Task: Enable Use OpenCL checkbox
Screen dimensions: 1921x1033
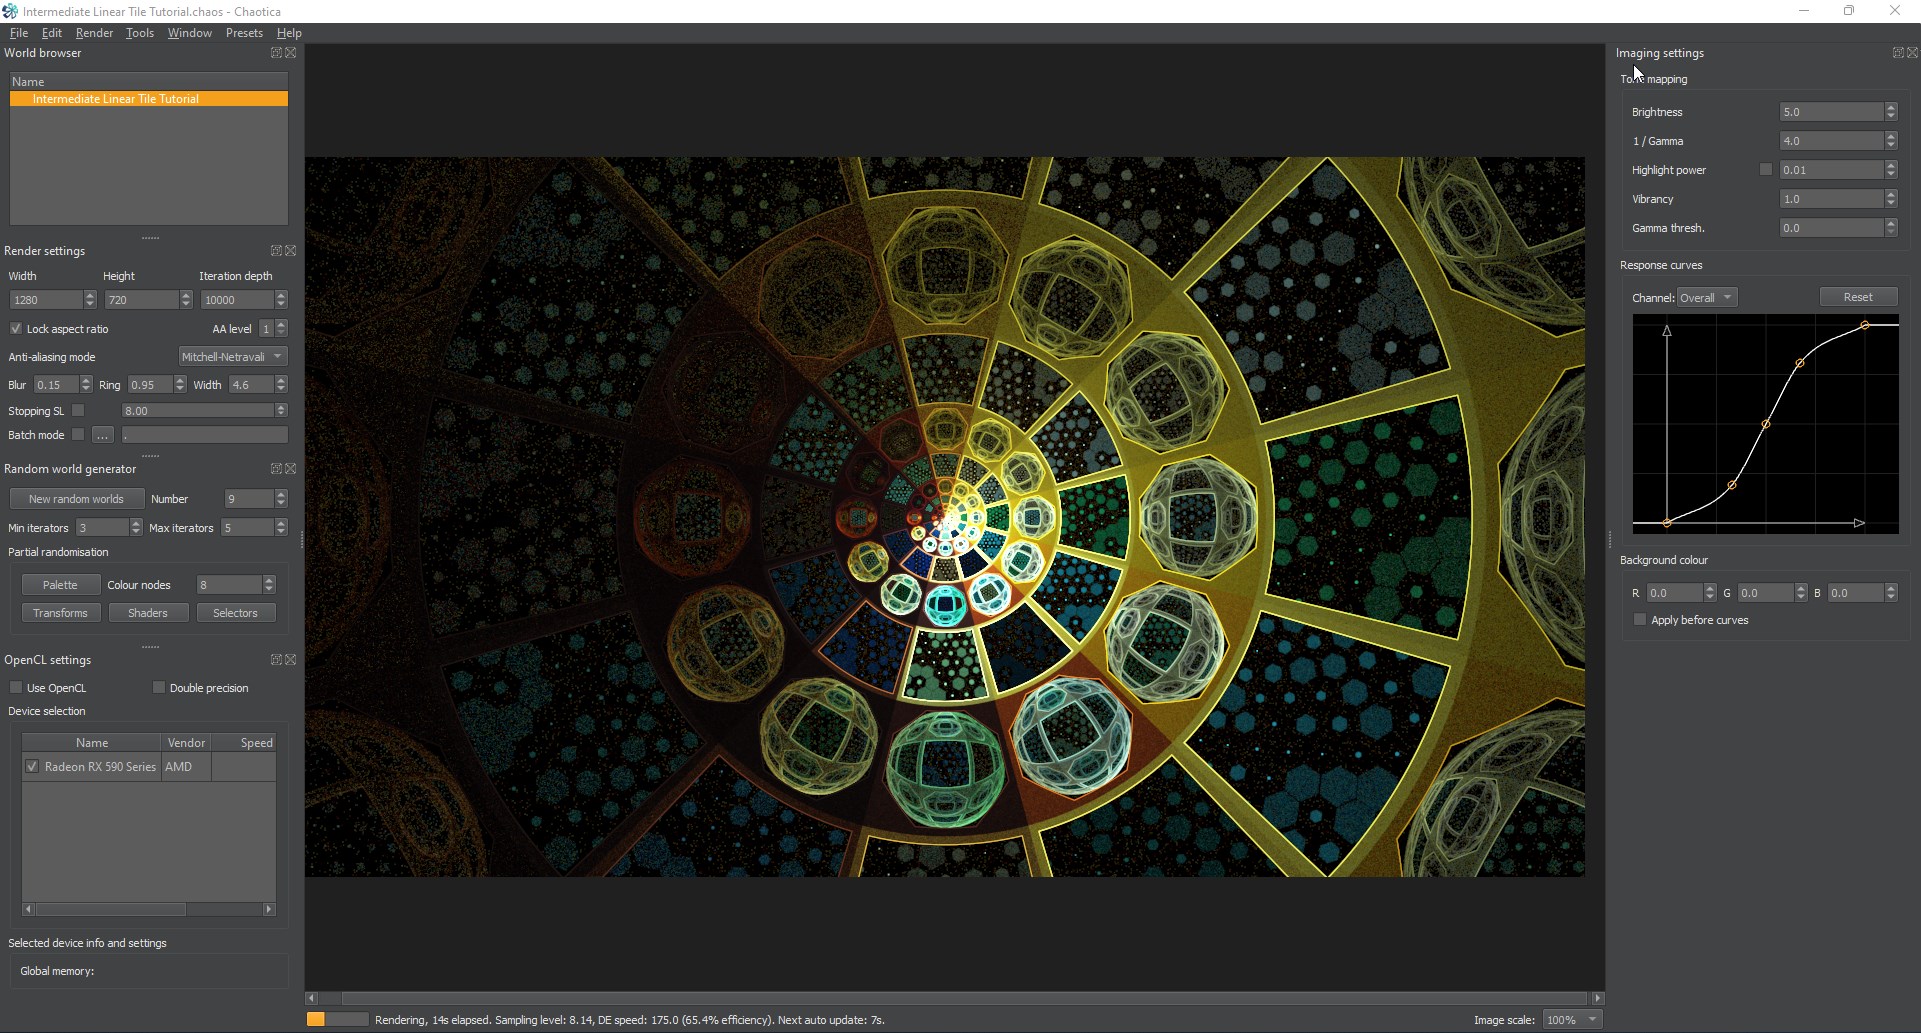Action: tap(16, 688)
